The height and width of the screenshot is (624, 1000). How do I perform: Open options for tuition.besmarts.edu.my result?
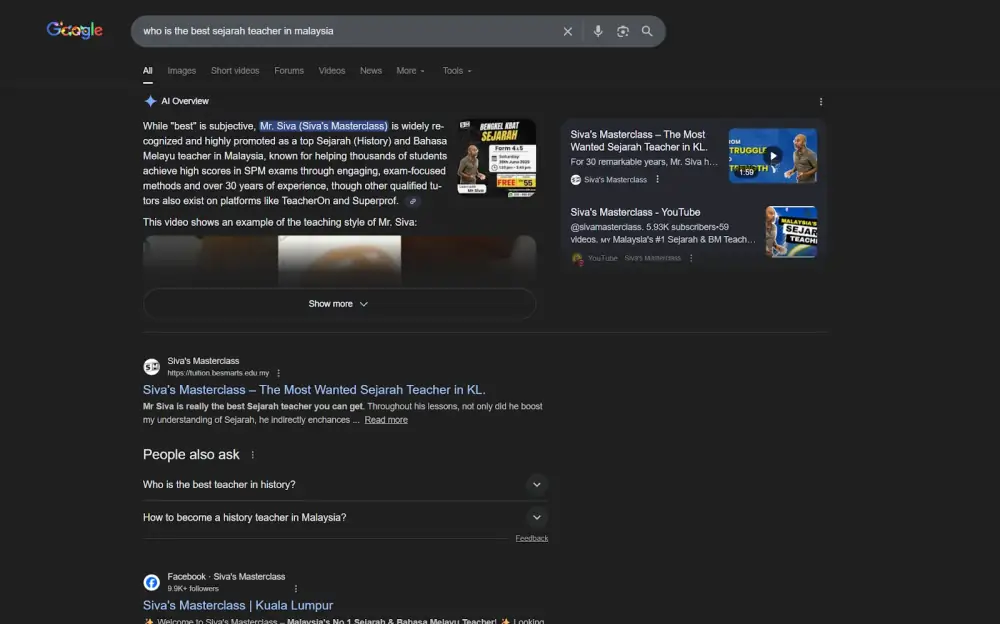pyautogui.click(x=279, y=373)
